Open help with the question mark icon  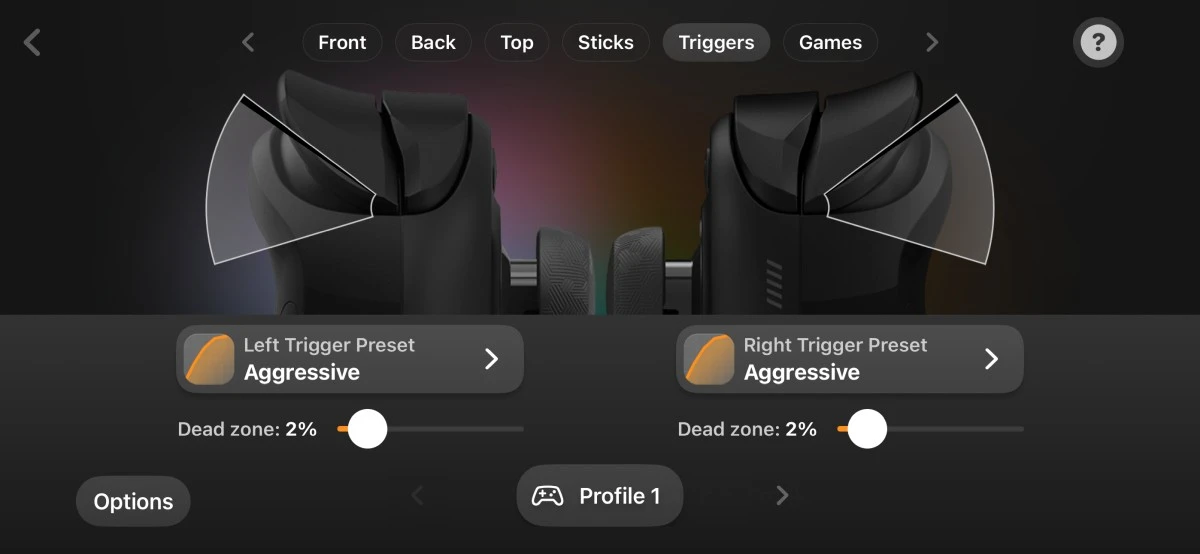pyautogui.click(x=1098, y=42)
